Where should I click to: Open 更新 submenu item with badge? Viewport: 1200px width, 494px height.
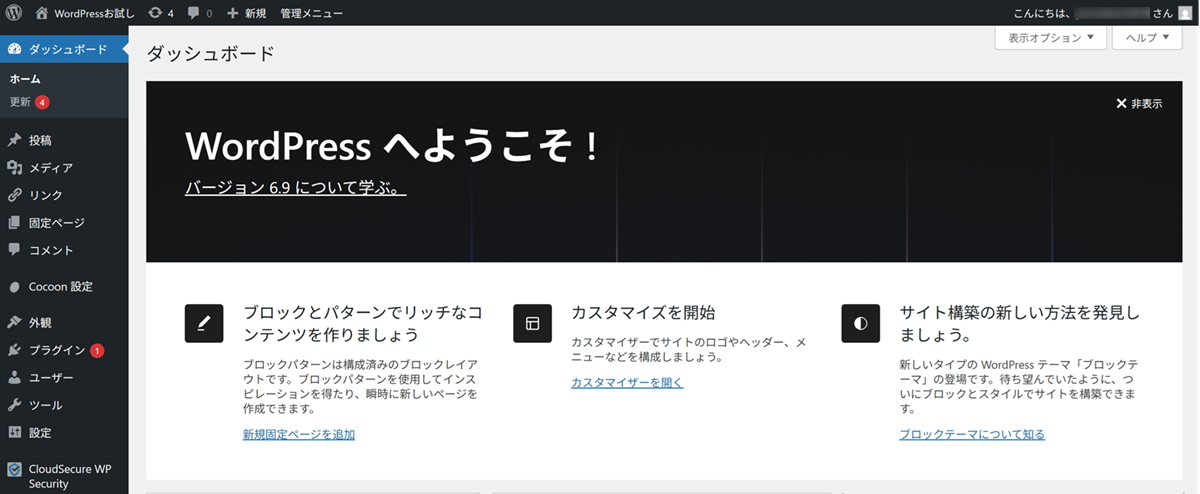[x=22, y=102]
